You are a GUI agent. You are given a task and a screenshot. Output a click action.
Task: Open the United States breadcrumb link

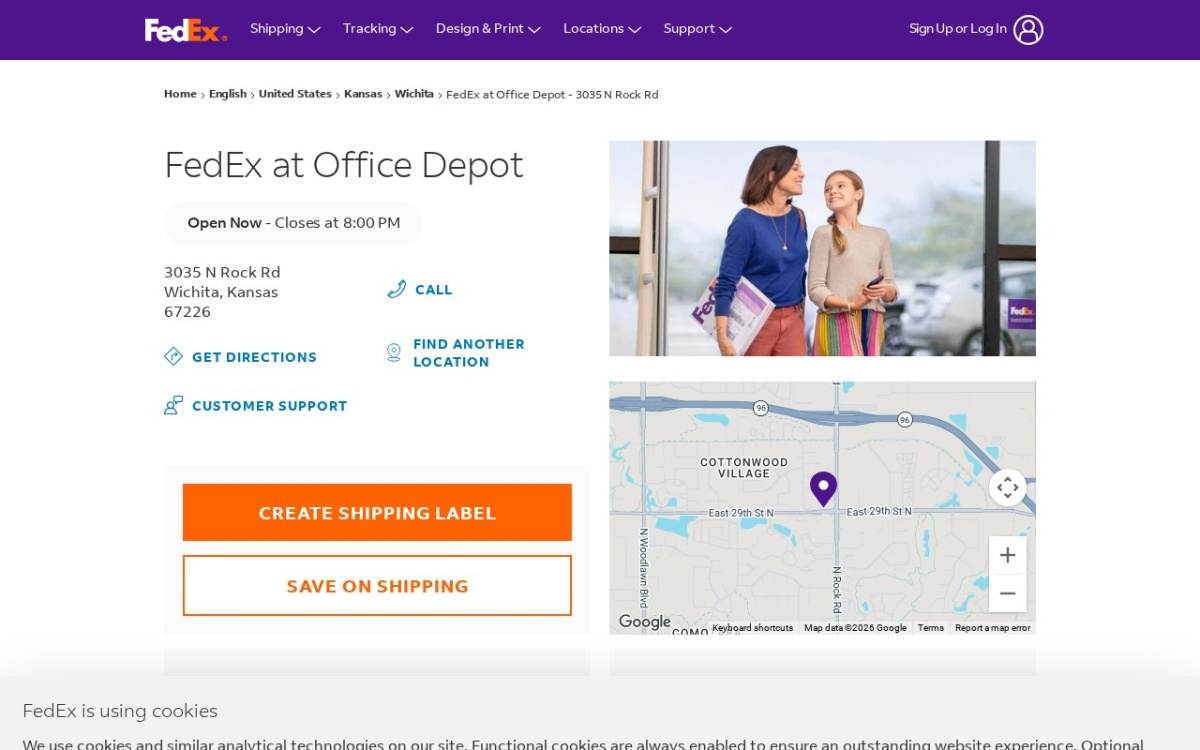(x=295, y=94)
